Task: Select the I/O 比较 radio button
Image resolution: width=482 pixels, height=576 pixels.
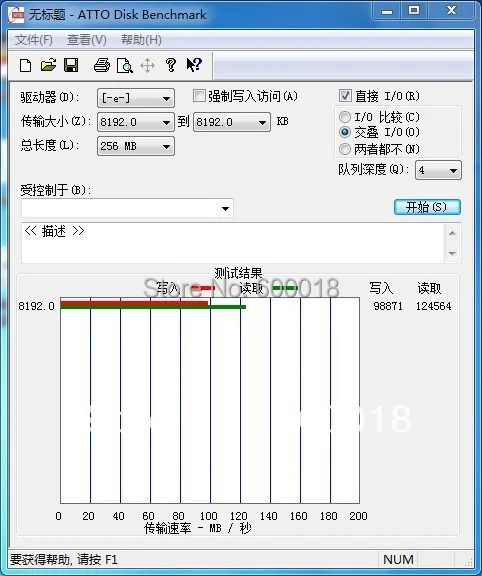Action: point(345,117)
